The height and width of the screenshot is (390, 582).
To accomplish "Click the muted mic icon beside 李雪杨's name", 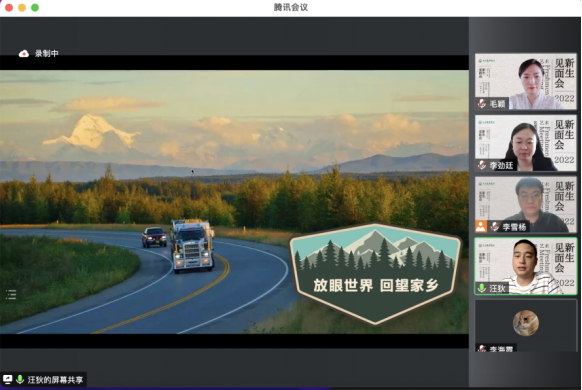I will tap(494, 226).
